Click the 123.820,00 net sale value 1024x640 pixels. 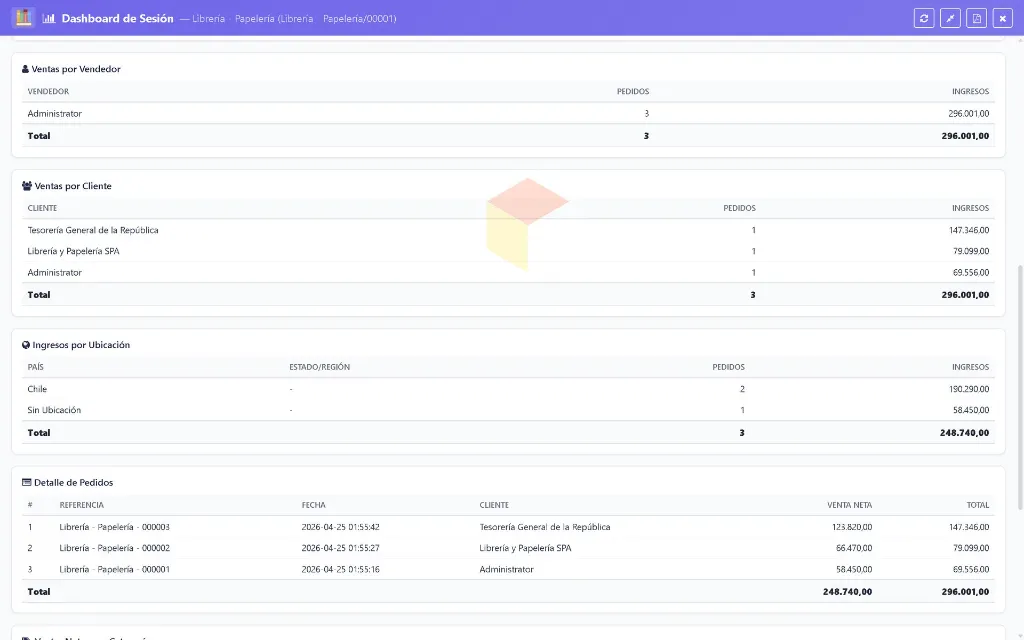[x=852, y=527]
